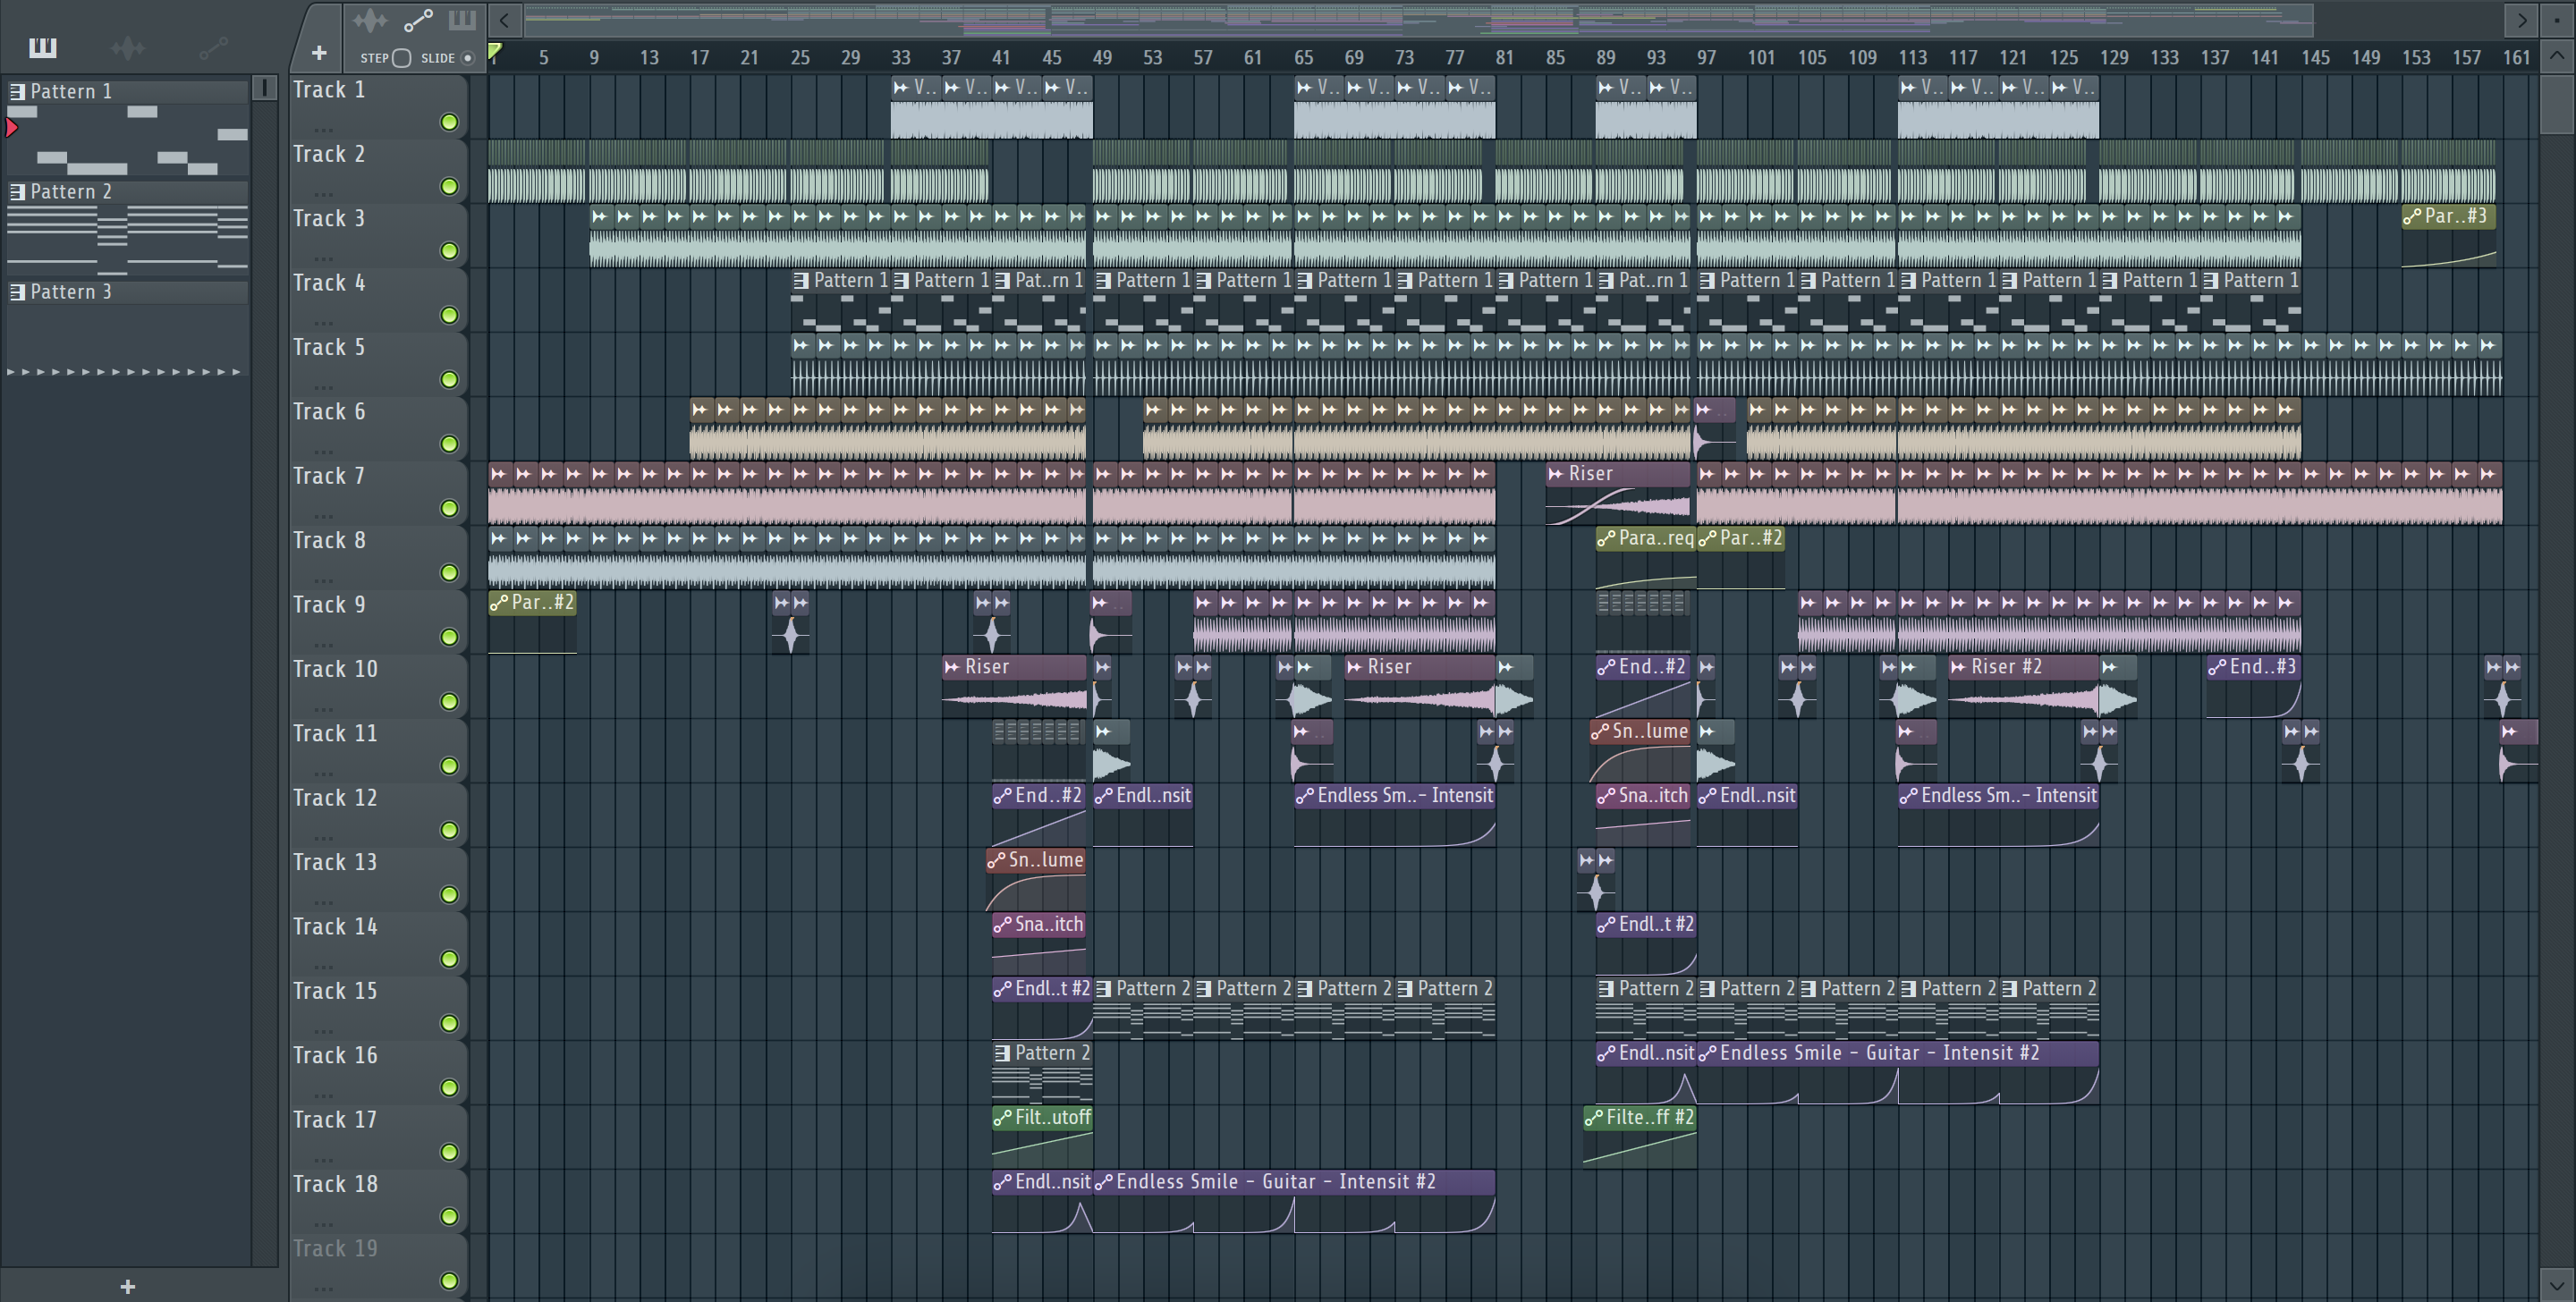2576x1302 pixels.
Task: Select the automation clip filter icon in the picker panel
Action: 213,47
